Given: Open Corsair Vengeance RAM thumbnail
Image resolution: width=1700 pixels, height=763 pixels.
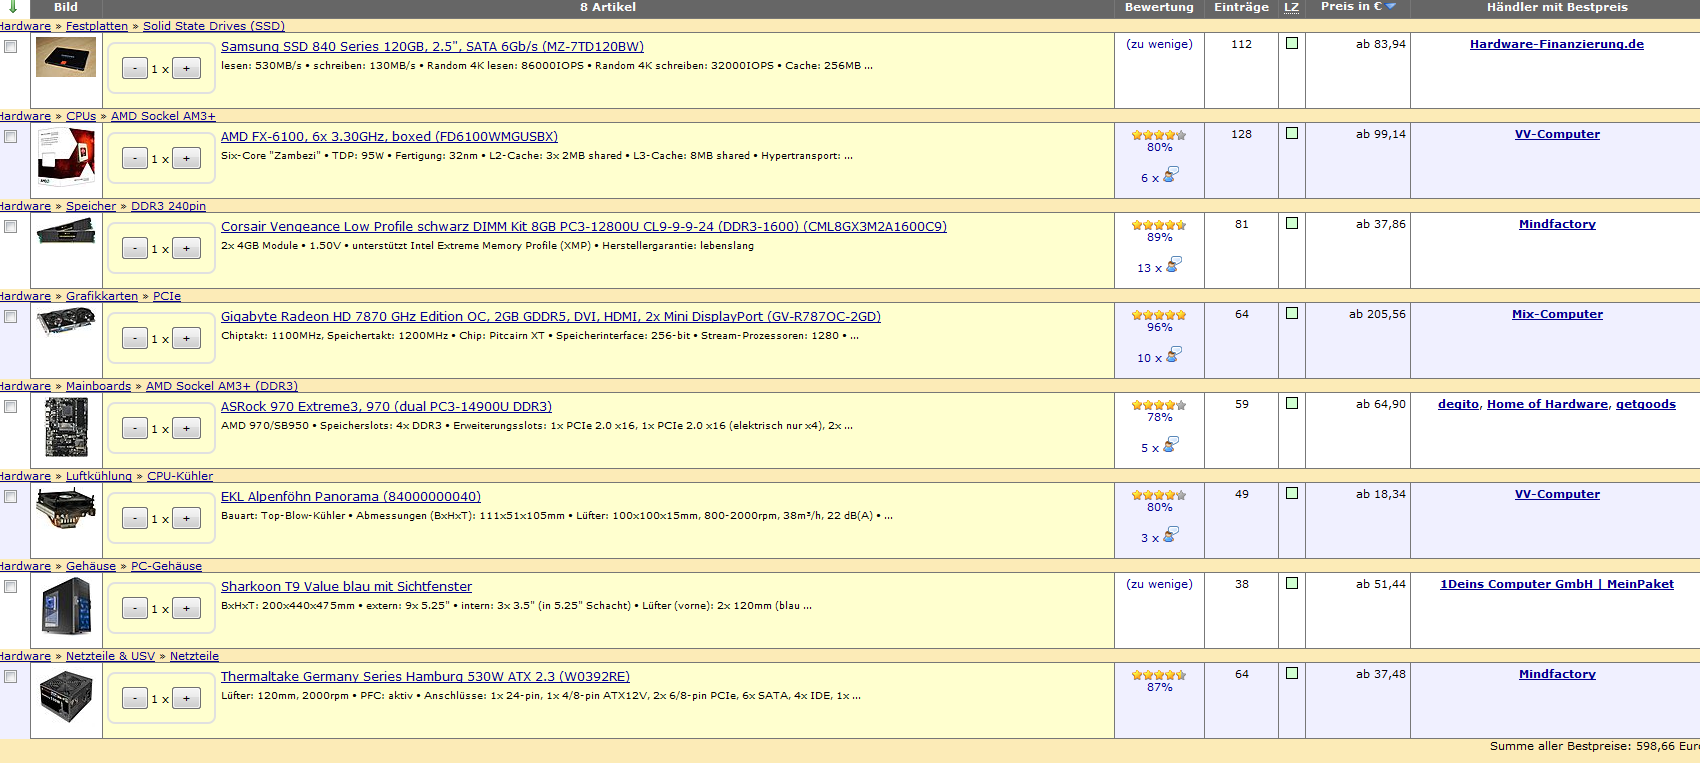Looking at the screenshot, I should 66,232.
